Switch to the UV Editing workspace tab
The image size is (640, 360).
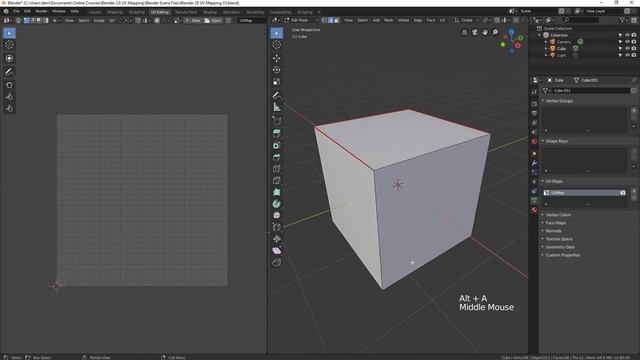click(160, 12)
